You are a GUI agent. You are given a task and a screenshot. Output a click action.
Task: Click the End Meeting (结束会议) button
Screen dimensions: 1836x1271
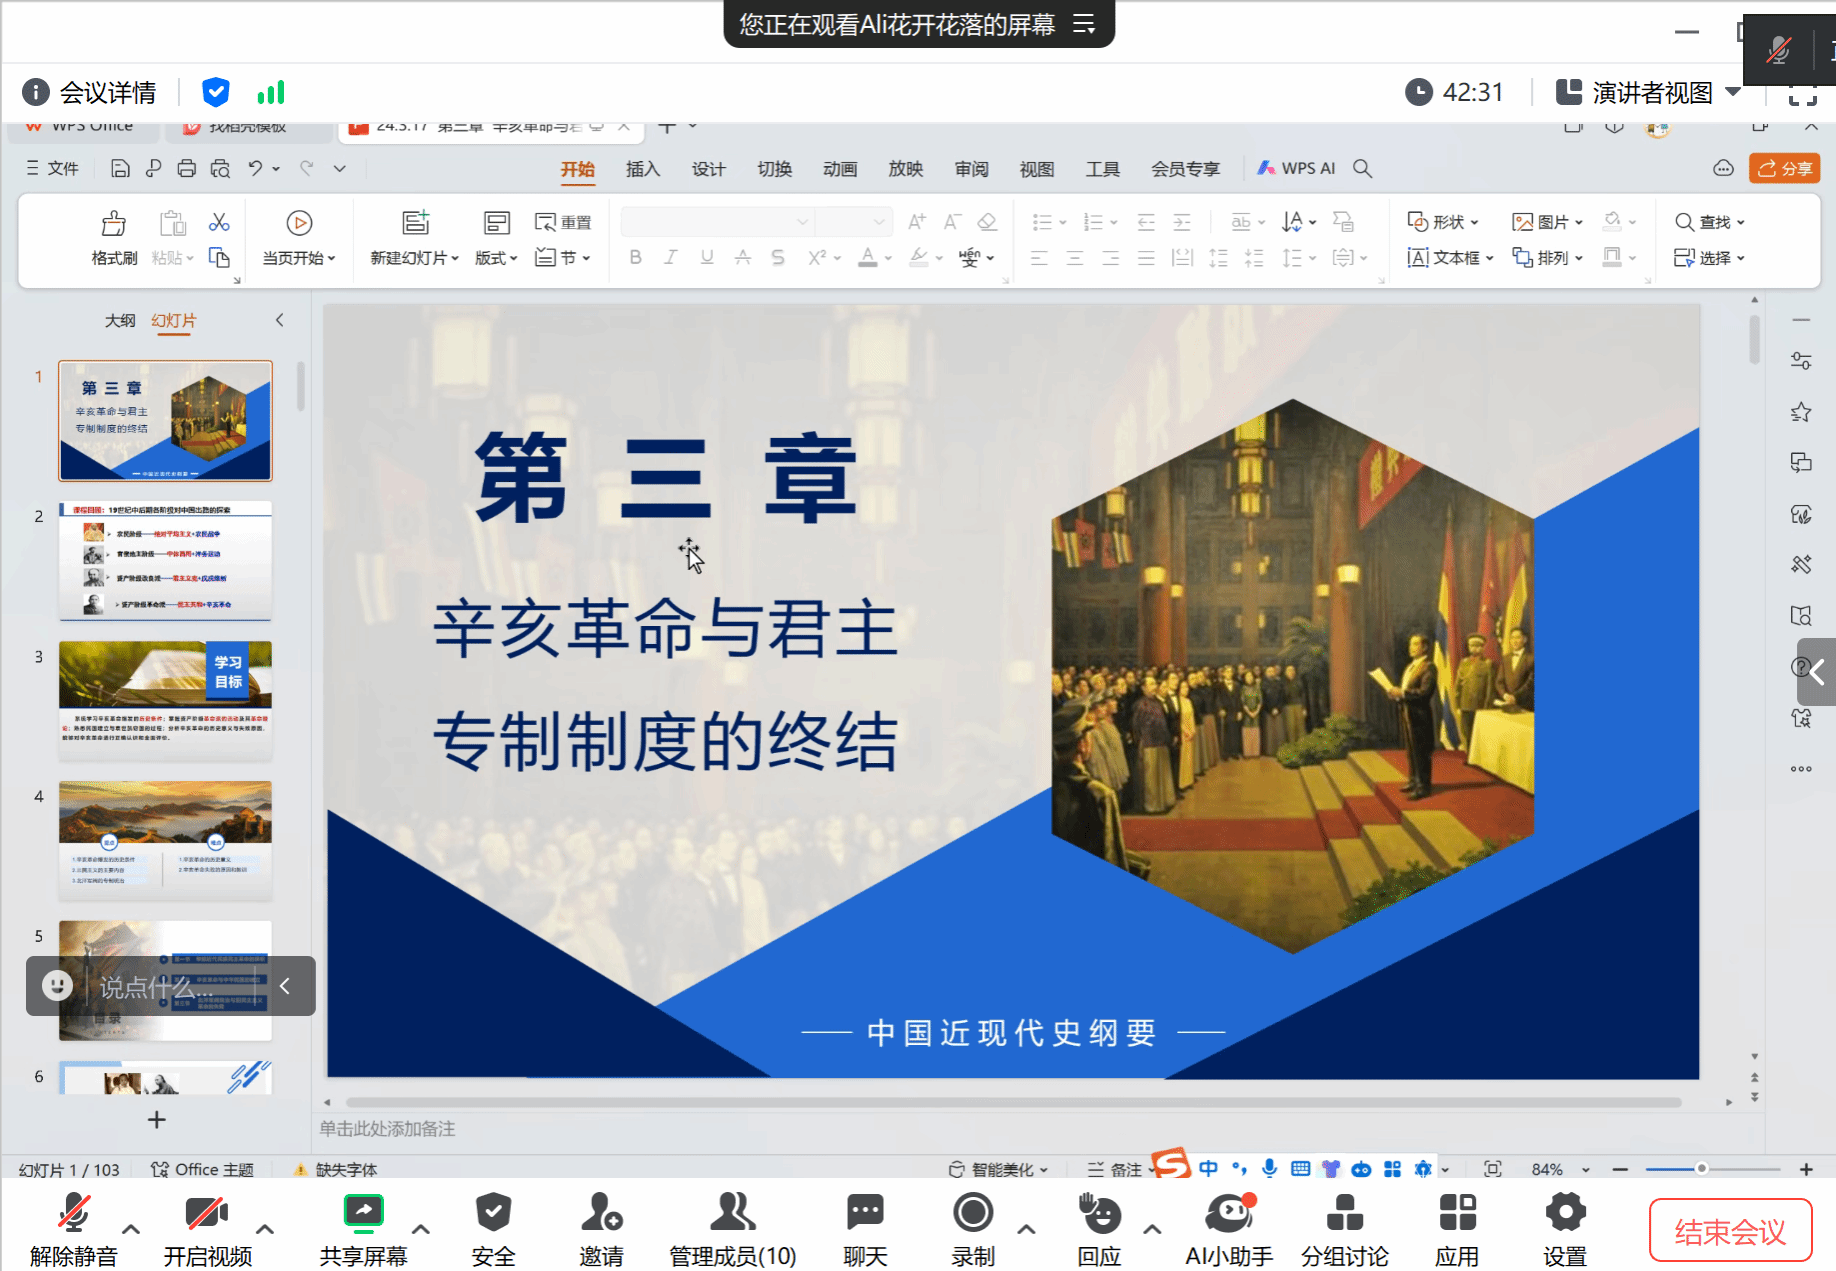click(x=1729, y=1231)
